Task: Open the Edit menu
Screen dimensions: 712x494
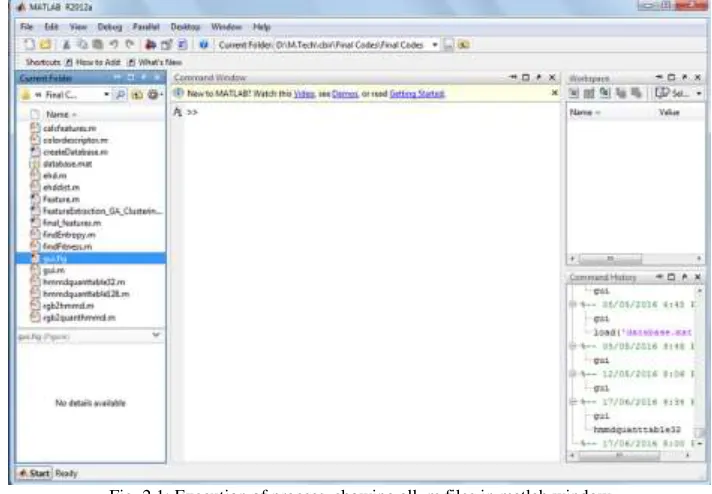Action: (51, 27)
